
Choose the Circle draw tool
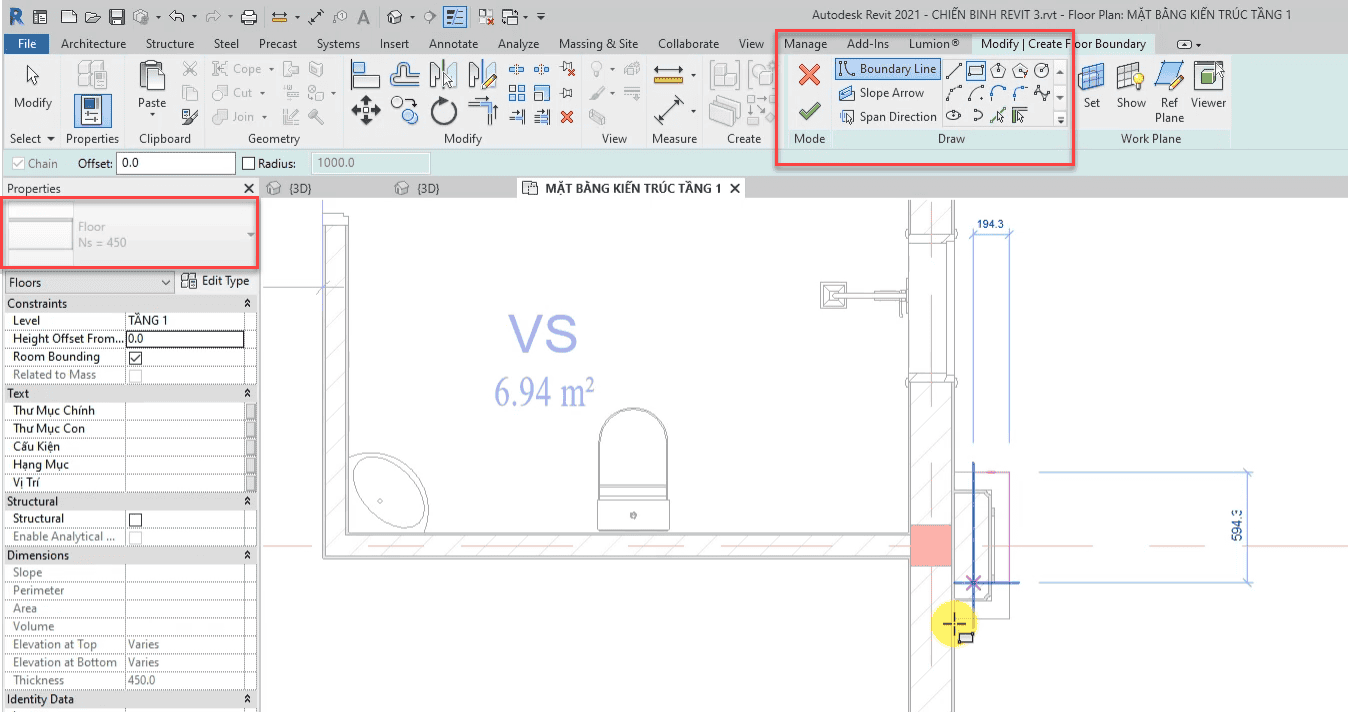coord(1042,70)
